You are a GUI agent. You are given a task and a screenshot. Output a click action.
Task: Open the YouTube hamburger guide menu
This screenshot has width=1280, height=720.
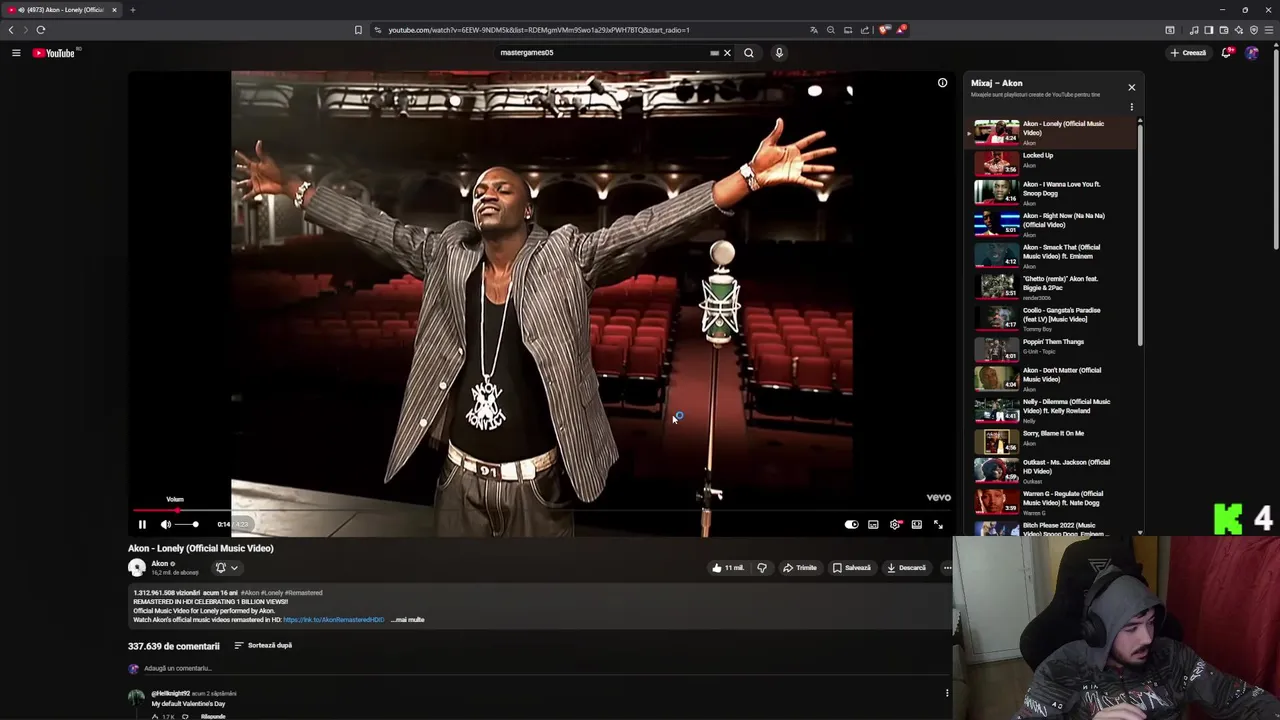(x=16, y=53)
